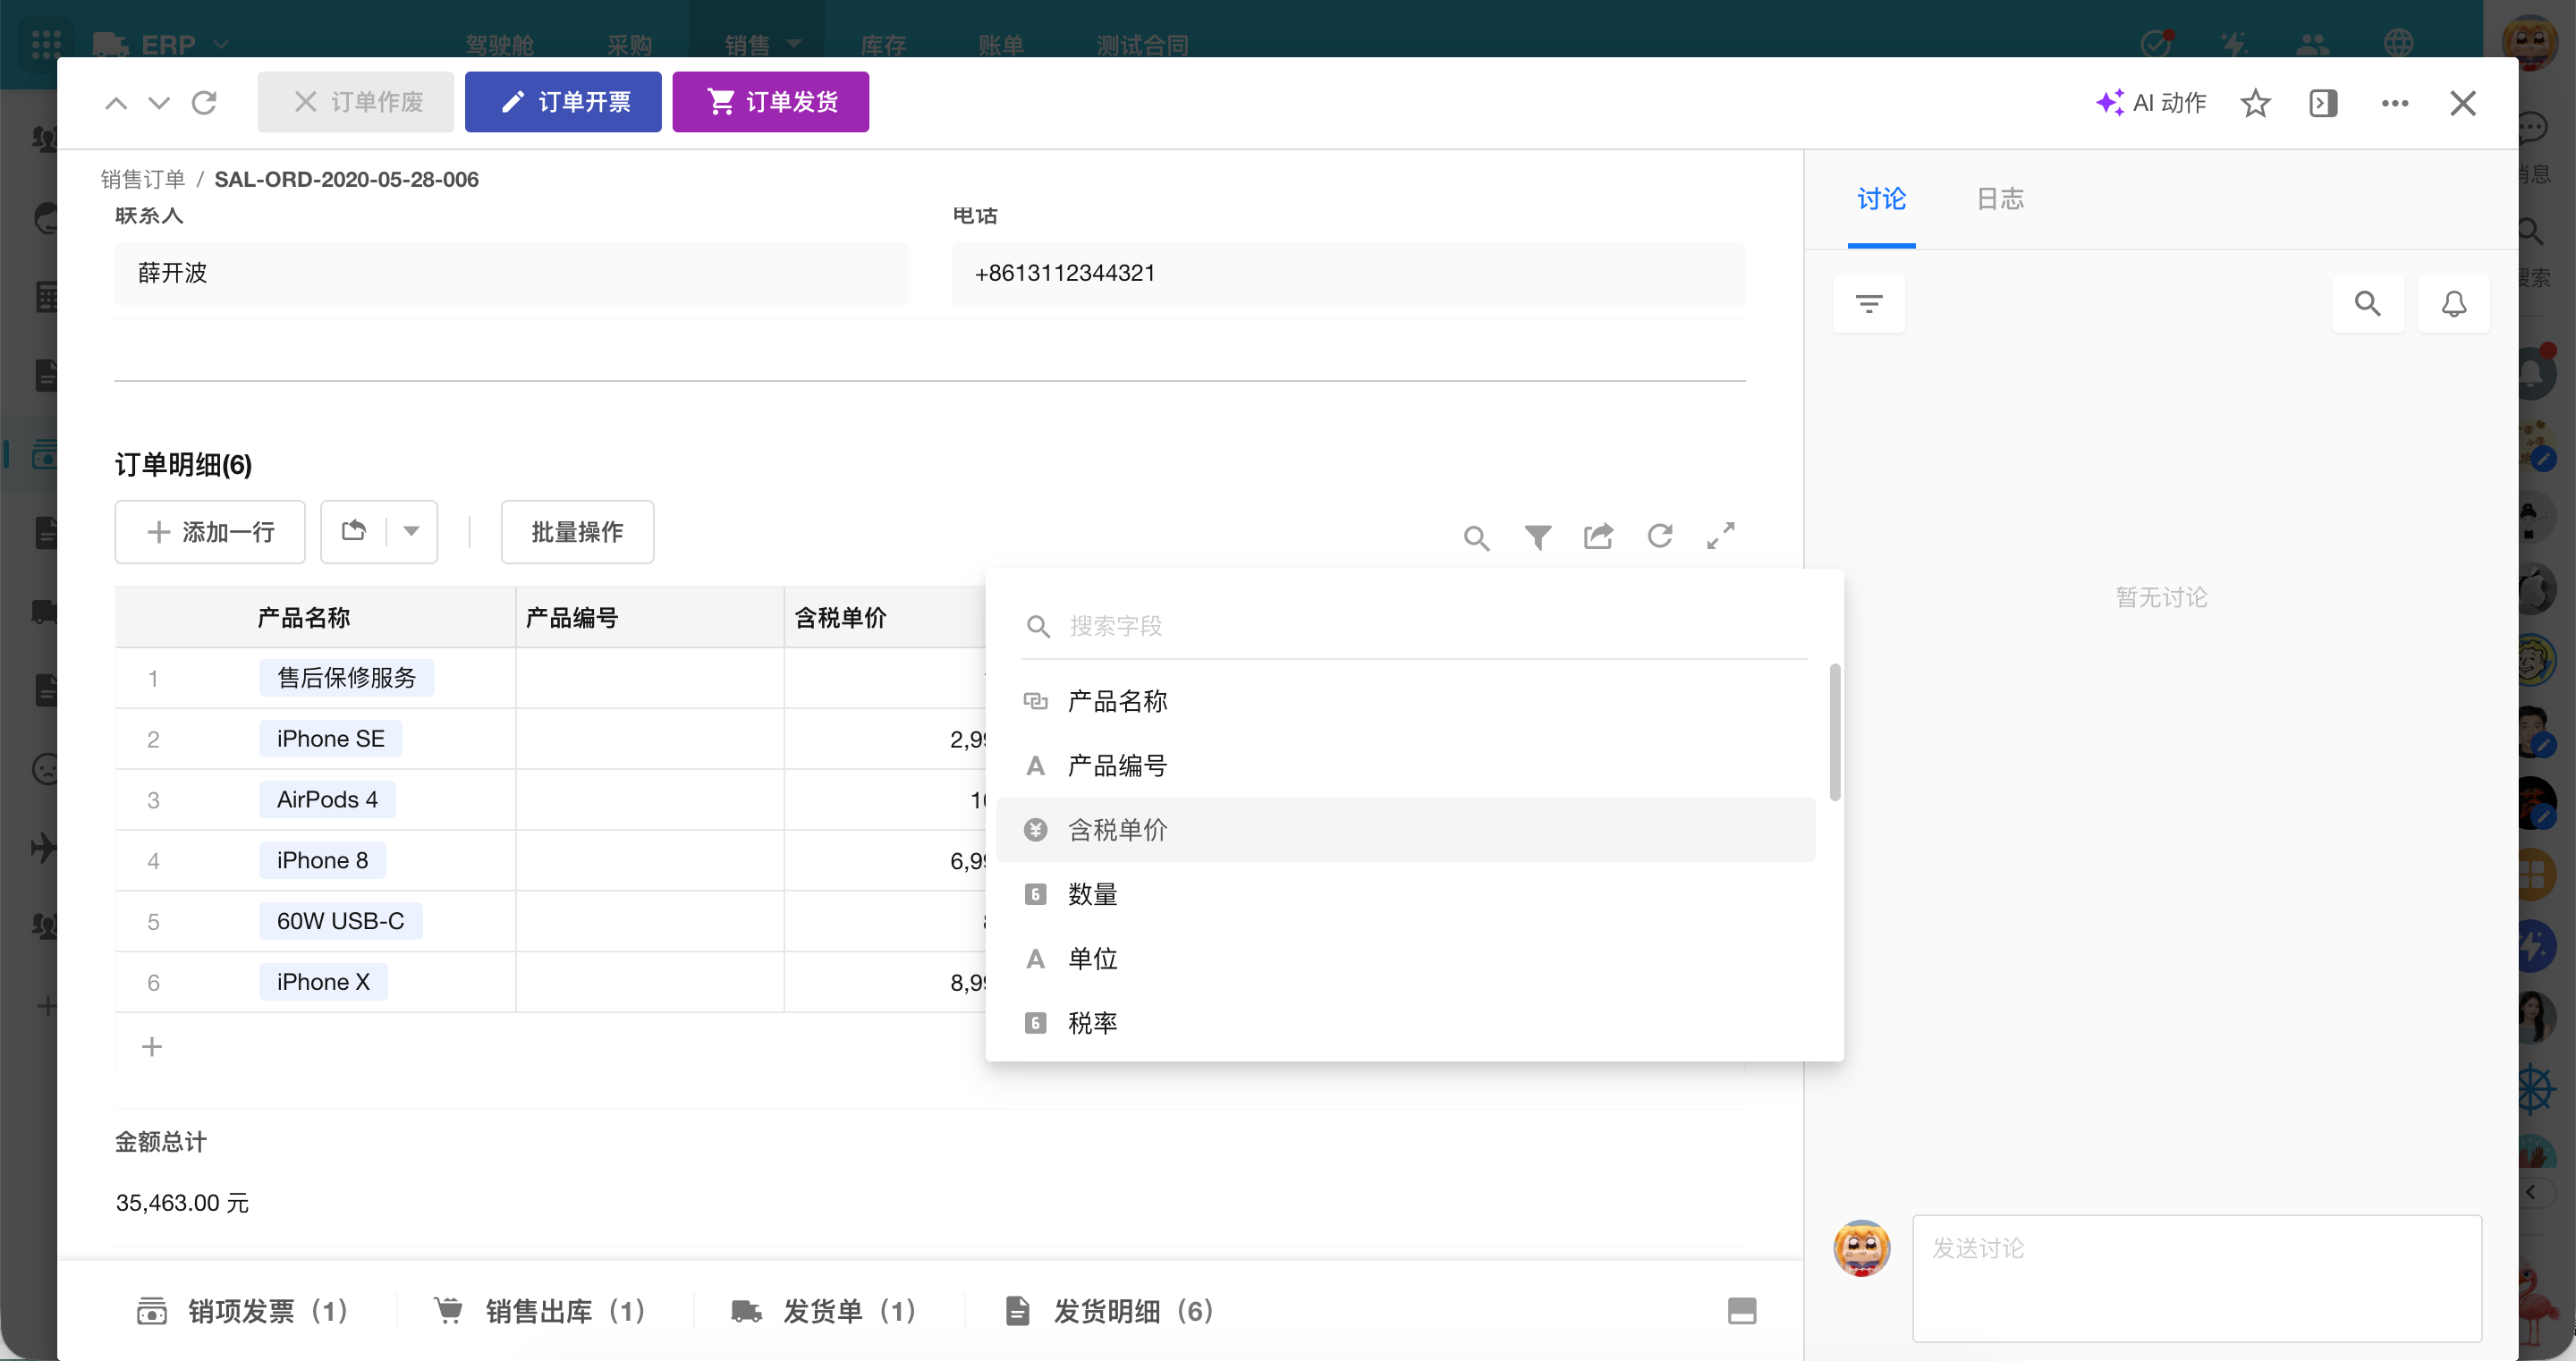Toggle bottom panel layout icon

[x=1742, y=1310]
